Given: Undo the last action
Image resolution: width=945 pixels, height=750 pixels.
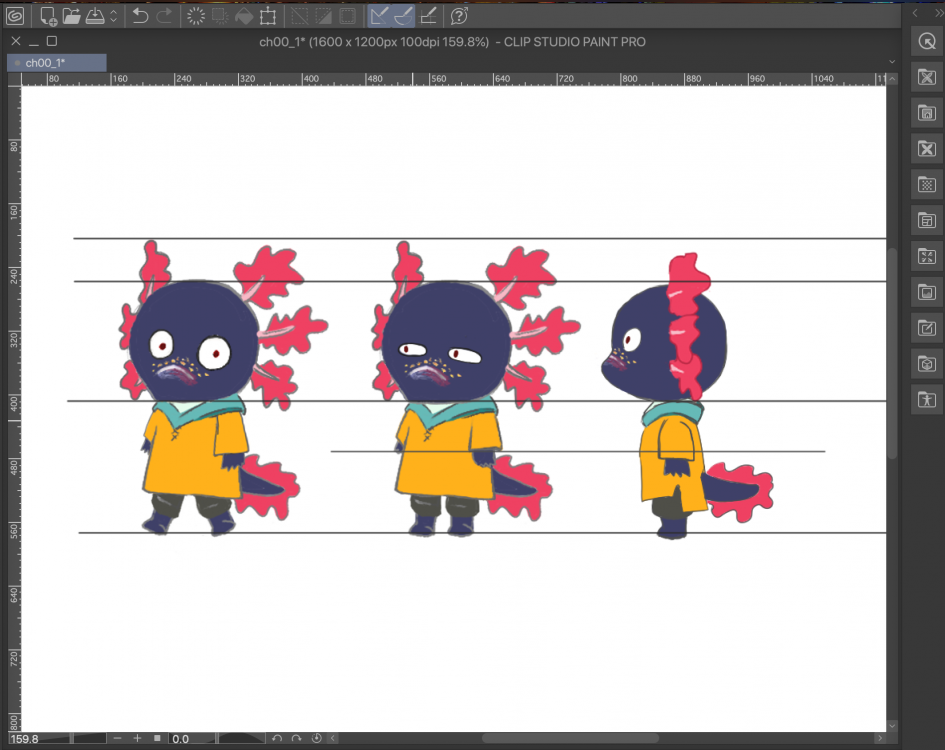Looking at the screenshot, I should [x=140, y=15].
